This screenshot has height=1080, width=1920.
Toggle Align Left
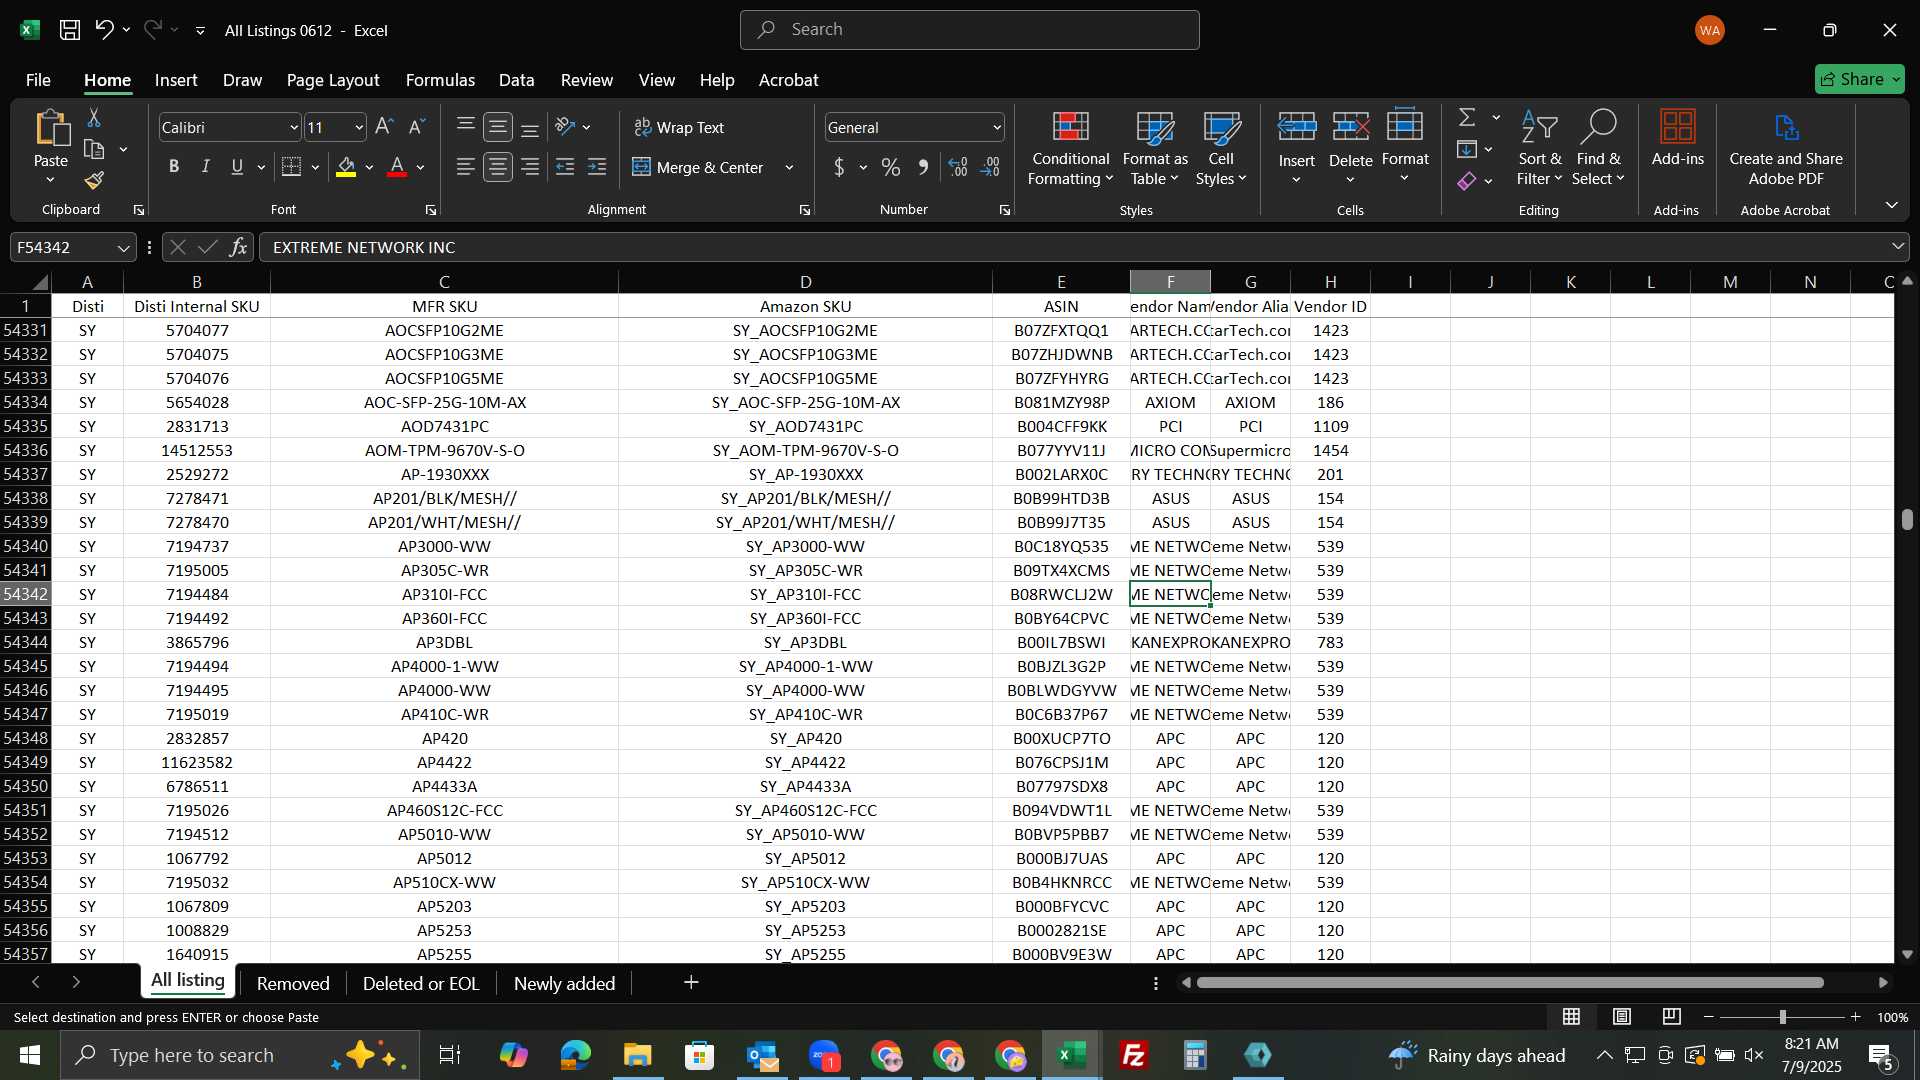pyautogui.click(x=466, y=167)
